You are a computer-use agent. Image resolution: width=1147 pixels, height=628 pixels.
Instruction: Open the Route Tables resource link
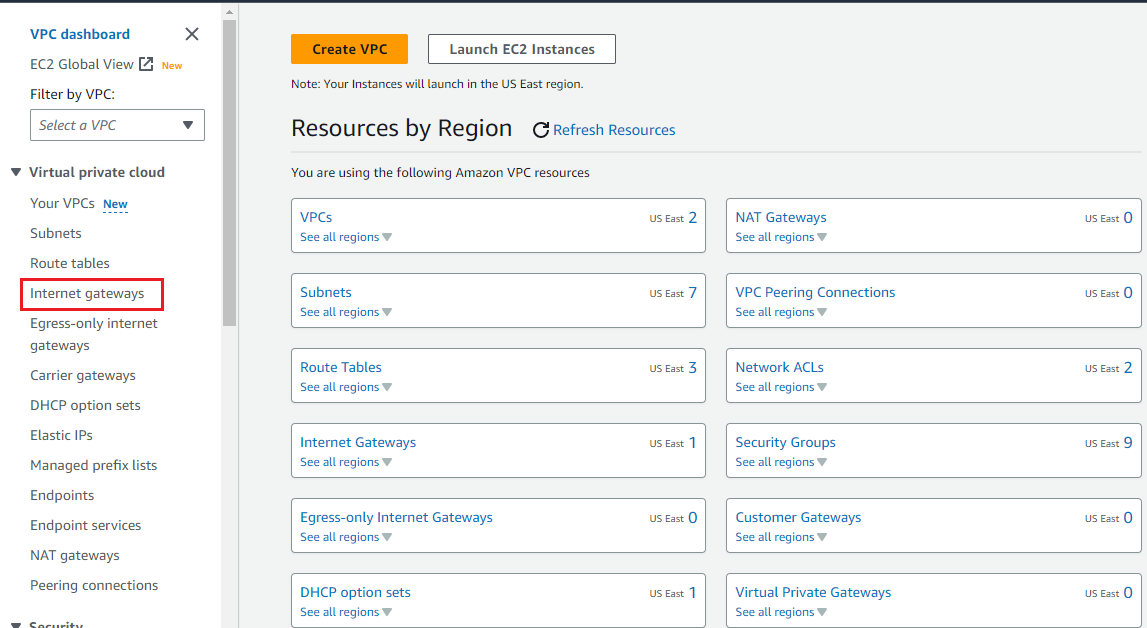point(341,367)
